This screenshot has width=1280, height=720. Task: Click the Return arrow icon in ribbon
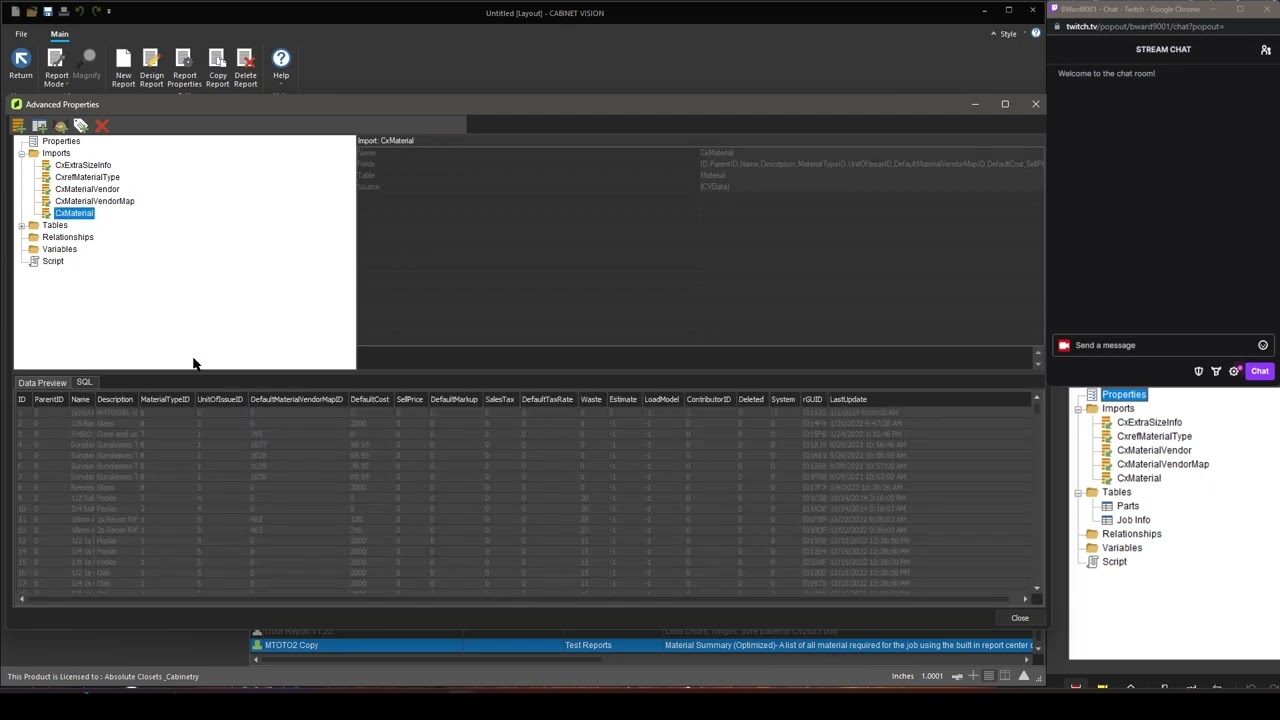click(21, 58)
